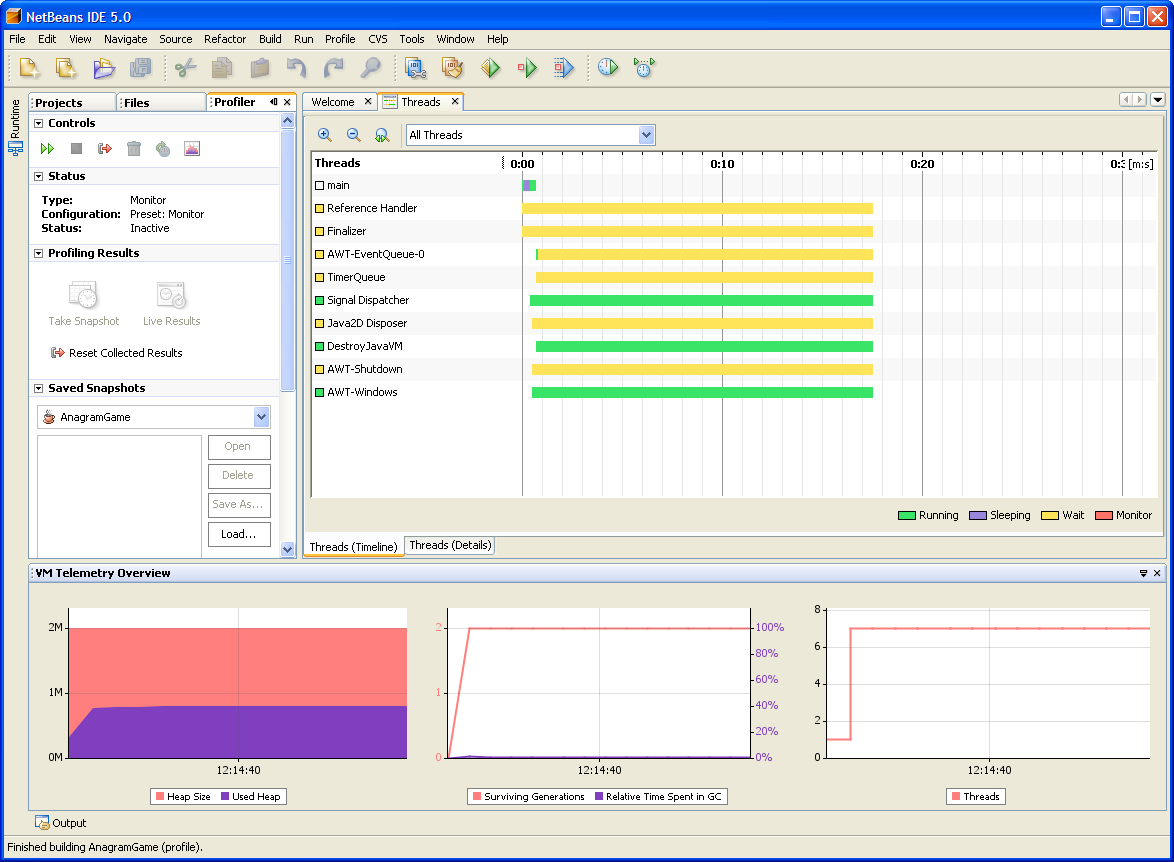Click the Wait yellow legend swatch

pos(1050,515)
